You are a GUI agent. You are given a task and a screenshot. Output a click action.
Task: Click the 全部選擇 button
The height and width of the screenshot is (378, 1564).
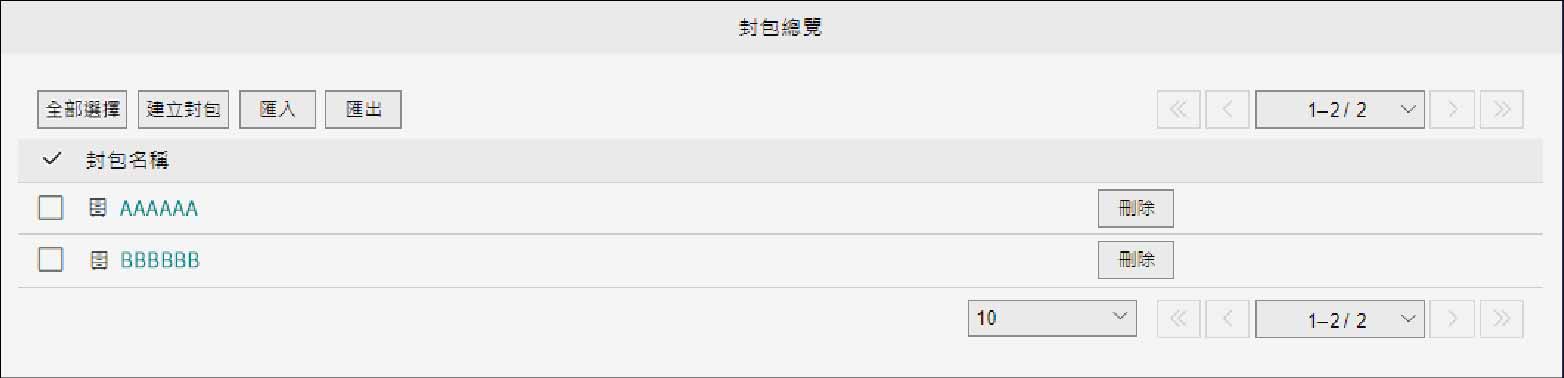(x=82, y=110)
